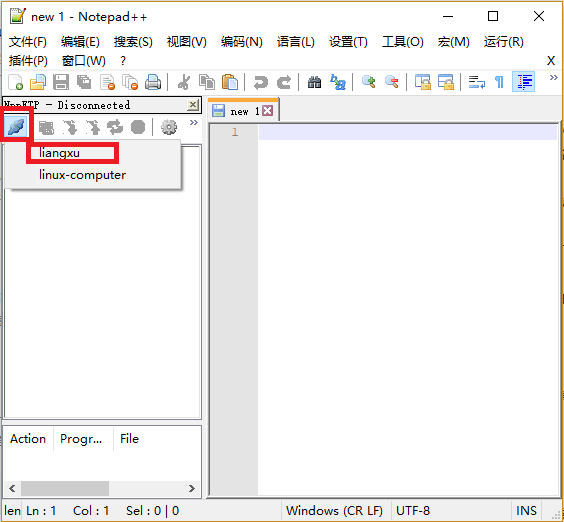The image size is (564, 522).
Task: Click the Open file folder icon
Action: pos(38,82)
